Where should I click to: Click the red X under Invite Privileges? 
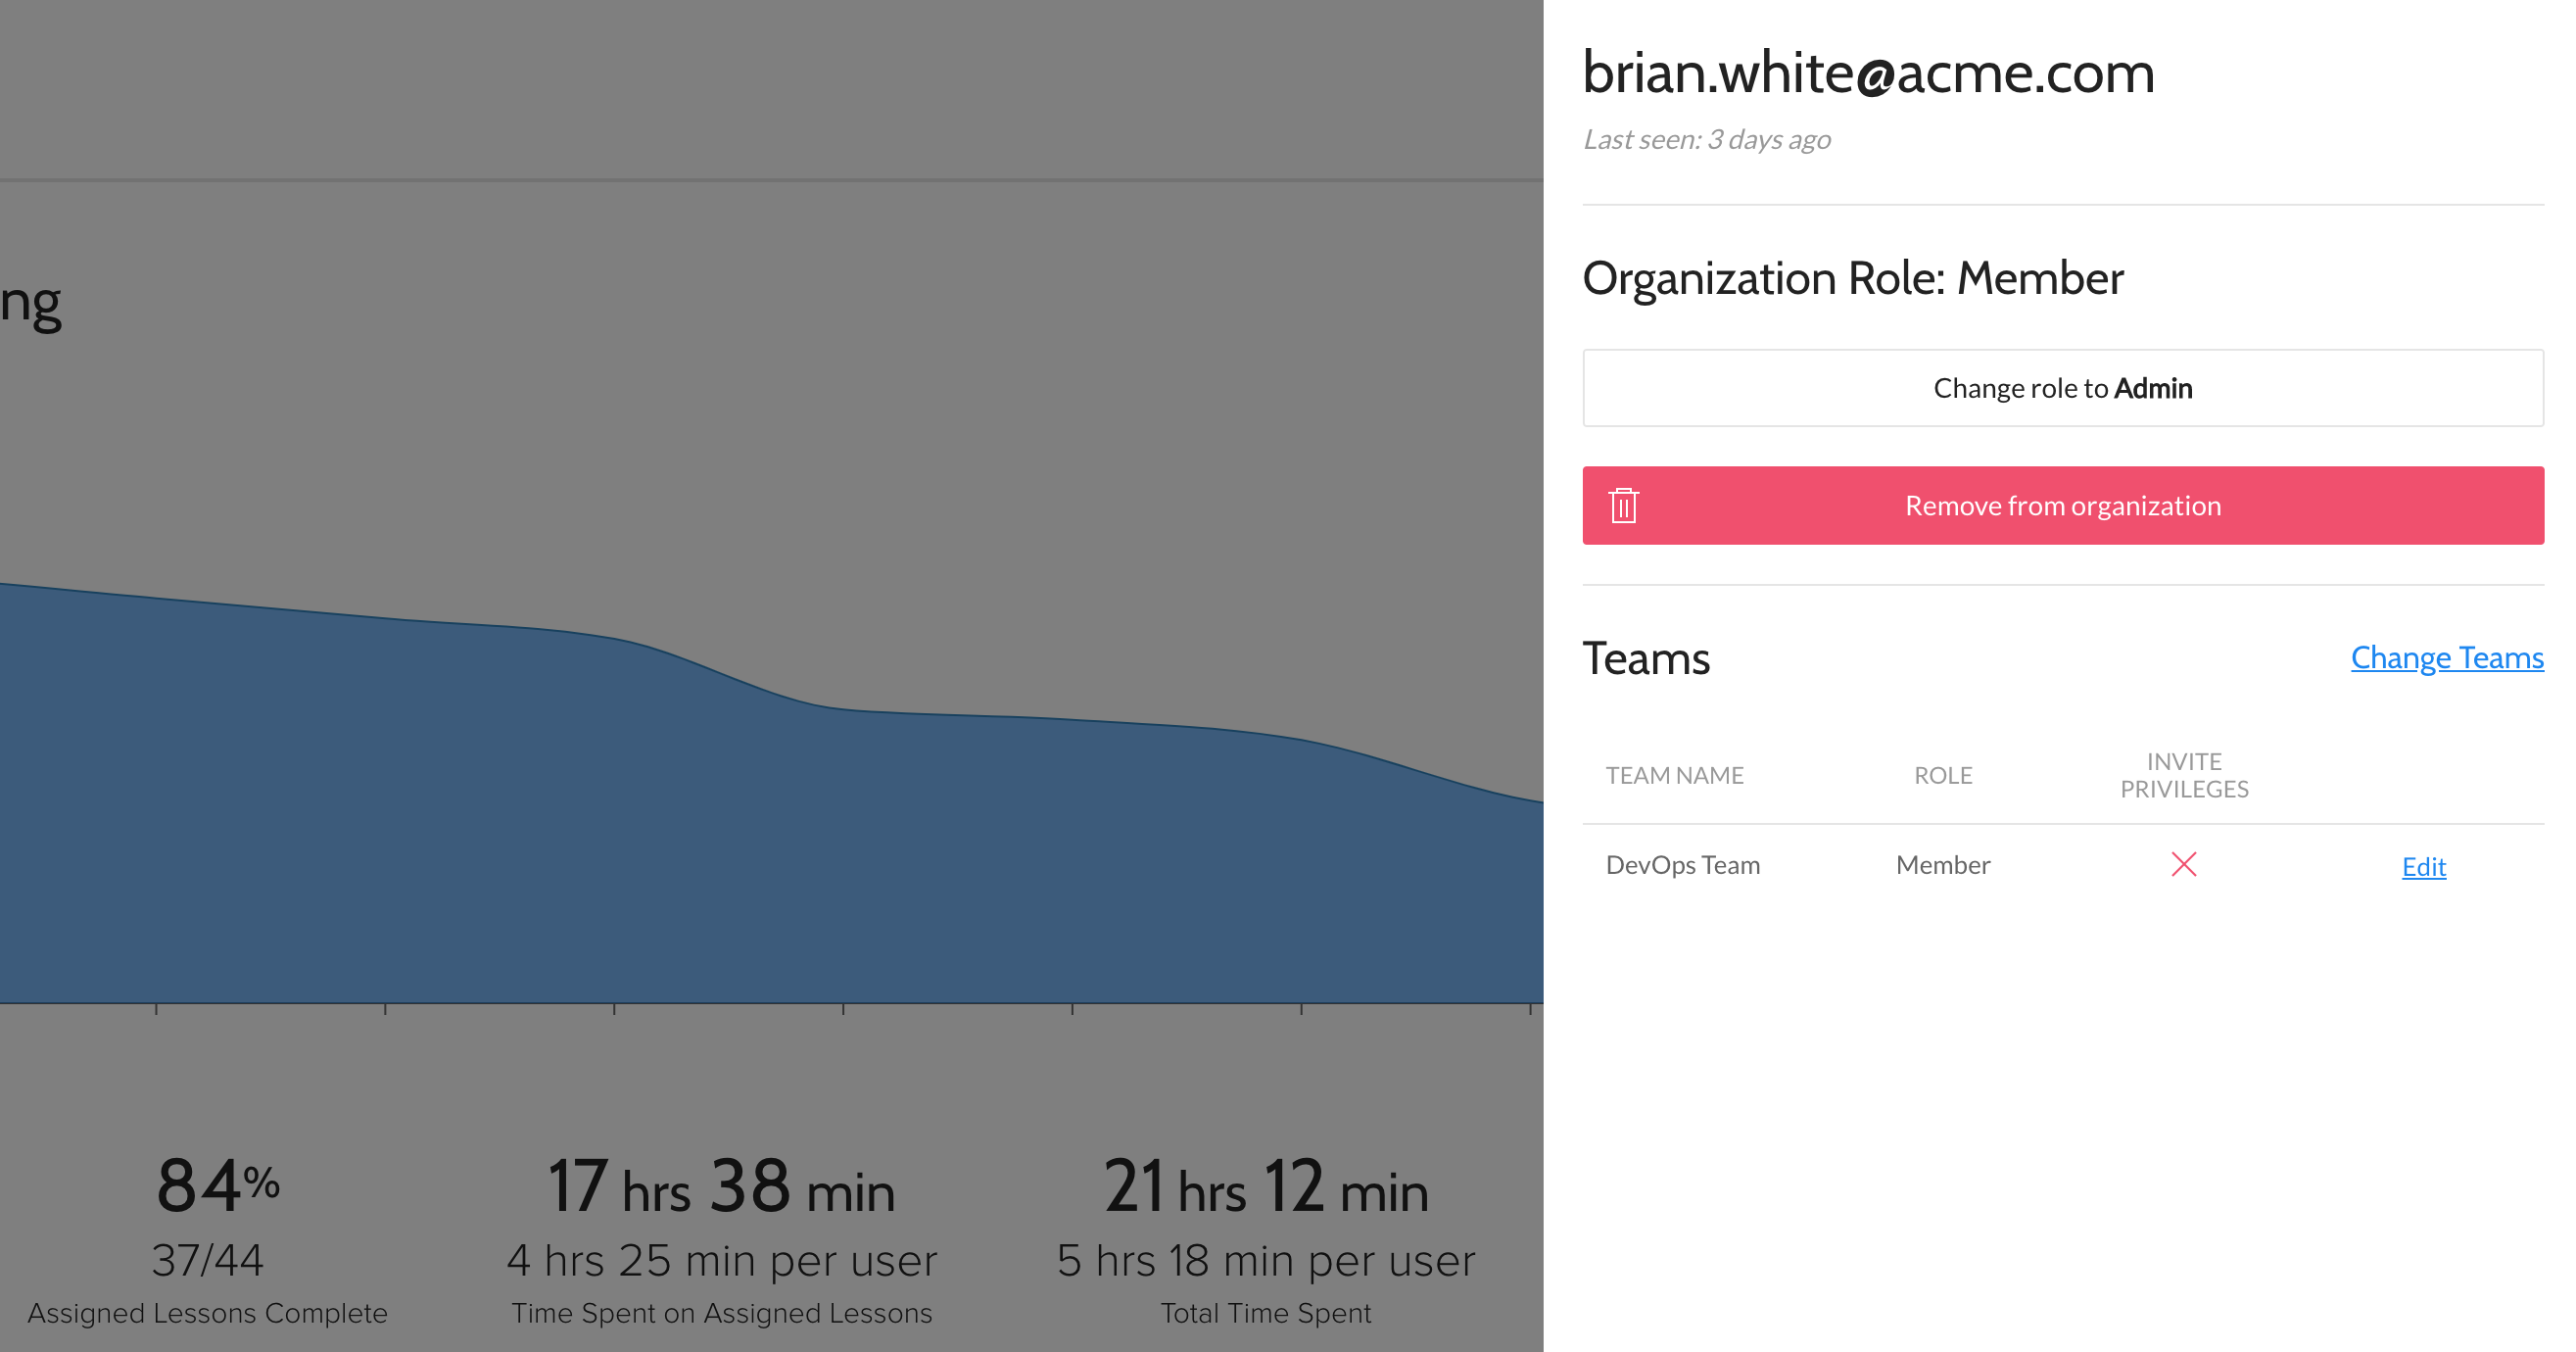[x=2183, y=864]
